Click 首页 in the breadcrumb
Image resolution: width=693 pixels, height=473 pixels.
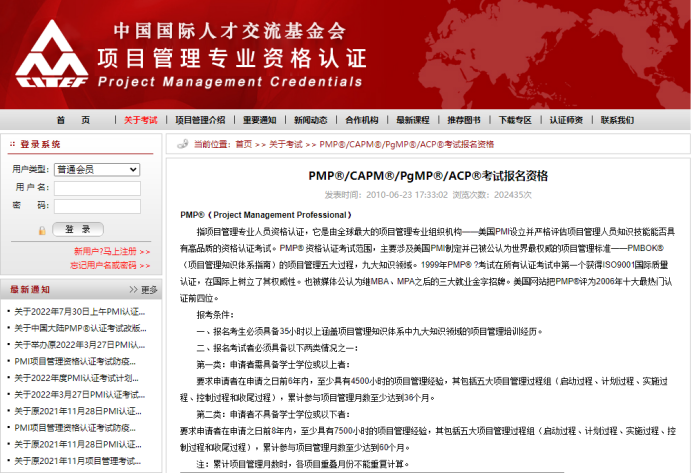tap(244, 144)
